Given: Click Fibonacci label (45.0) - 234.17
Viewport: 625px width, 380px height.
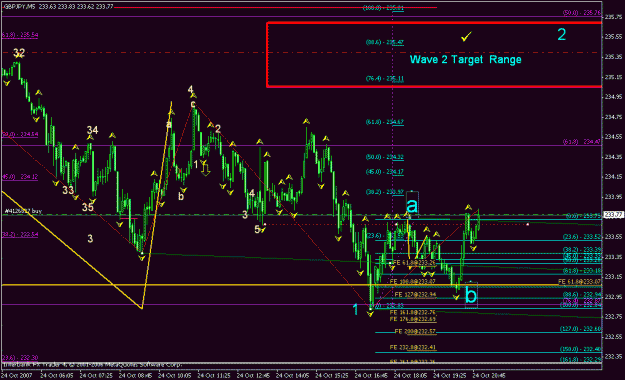Looking at the screenshot, I should (385, 172).
